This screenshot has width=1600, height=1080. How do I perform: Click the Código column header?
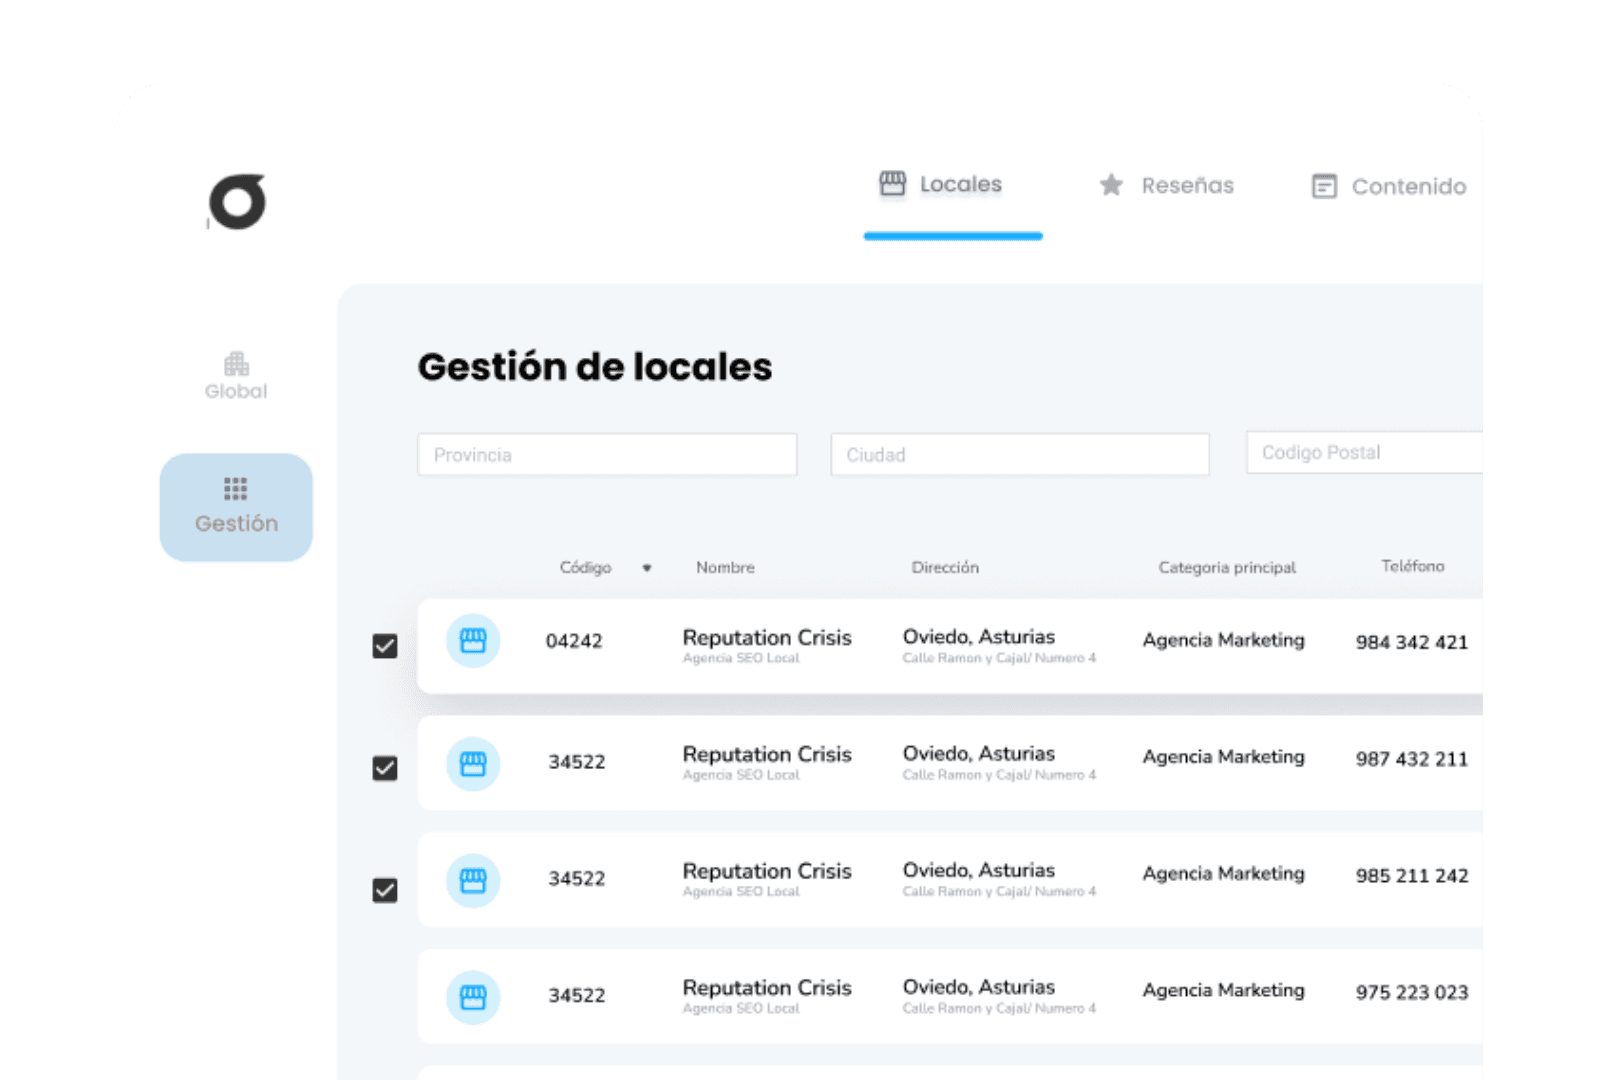click(x=585, y=567)
